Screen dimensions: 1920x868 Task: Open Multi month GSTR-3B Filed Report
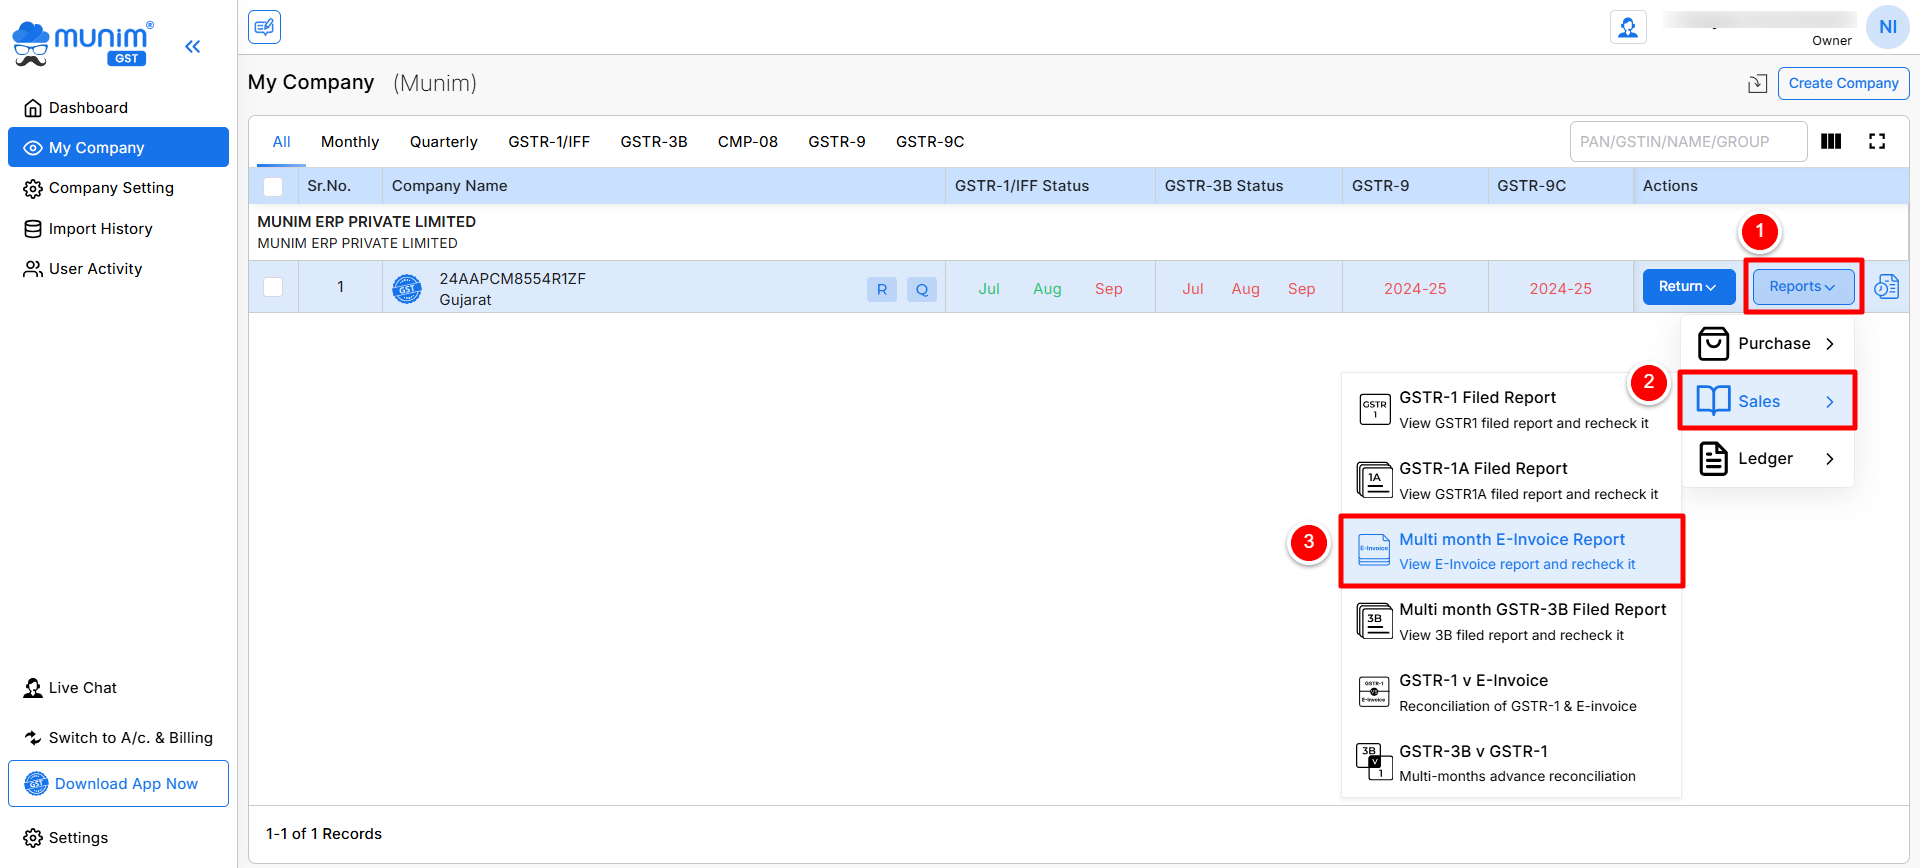1511,621
